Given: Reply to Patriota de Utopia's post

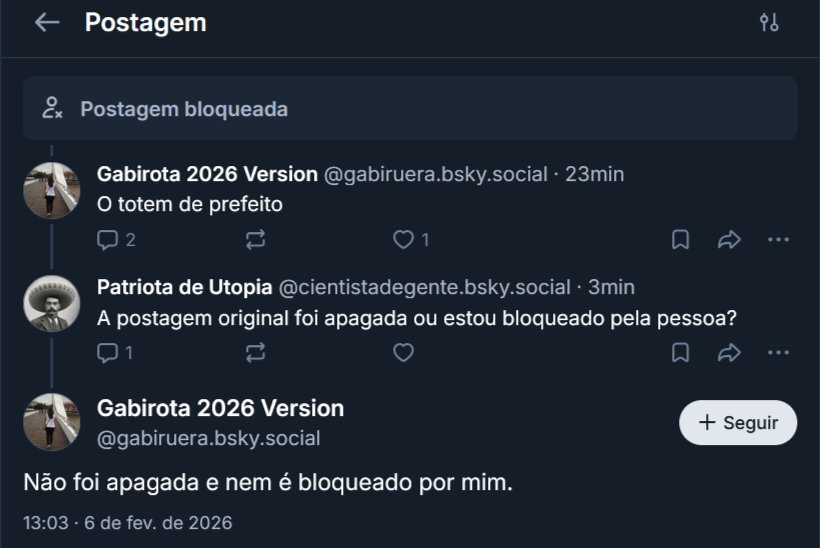Looking at the screenshot, I should pyautogui.click(x=108, y=352).
